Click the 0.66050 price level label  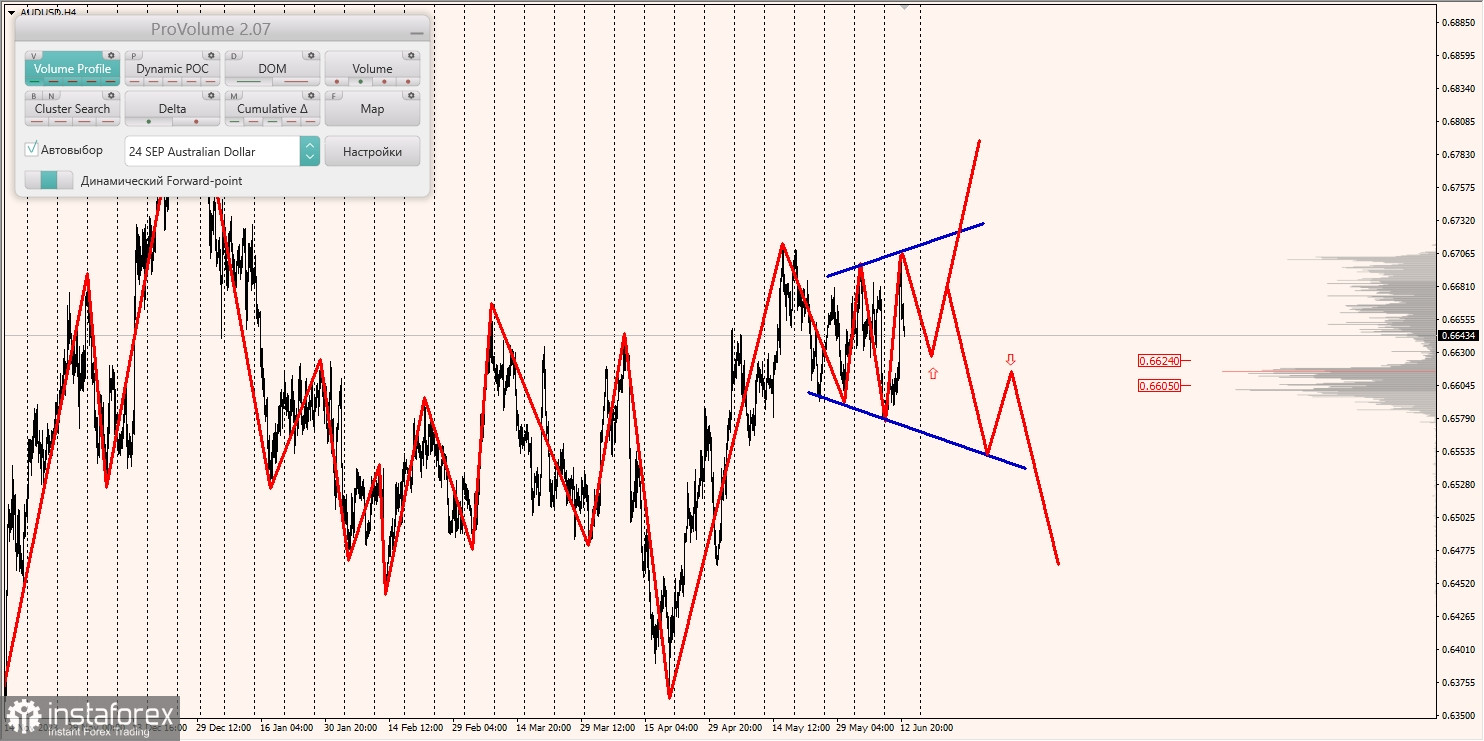(1159, 385)
